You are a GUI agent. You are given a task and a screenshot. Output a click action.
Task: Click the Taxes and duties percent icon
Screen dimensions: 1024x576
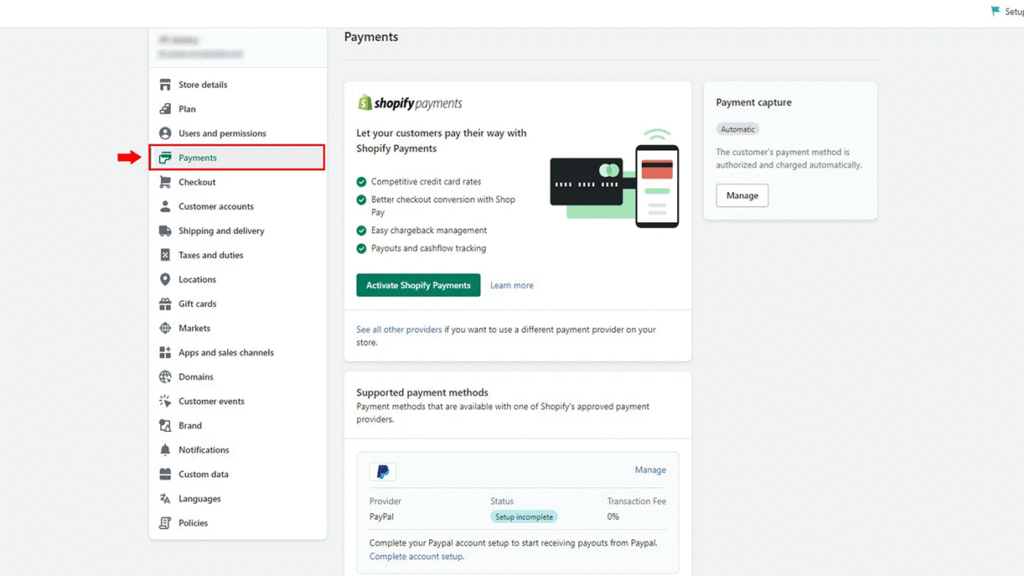click(x=165, y=255)
